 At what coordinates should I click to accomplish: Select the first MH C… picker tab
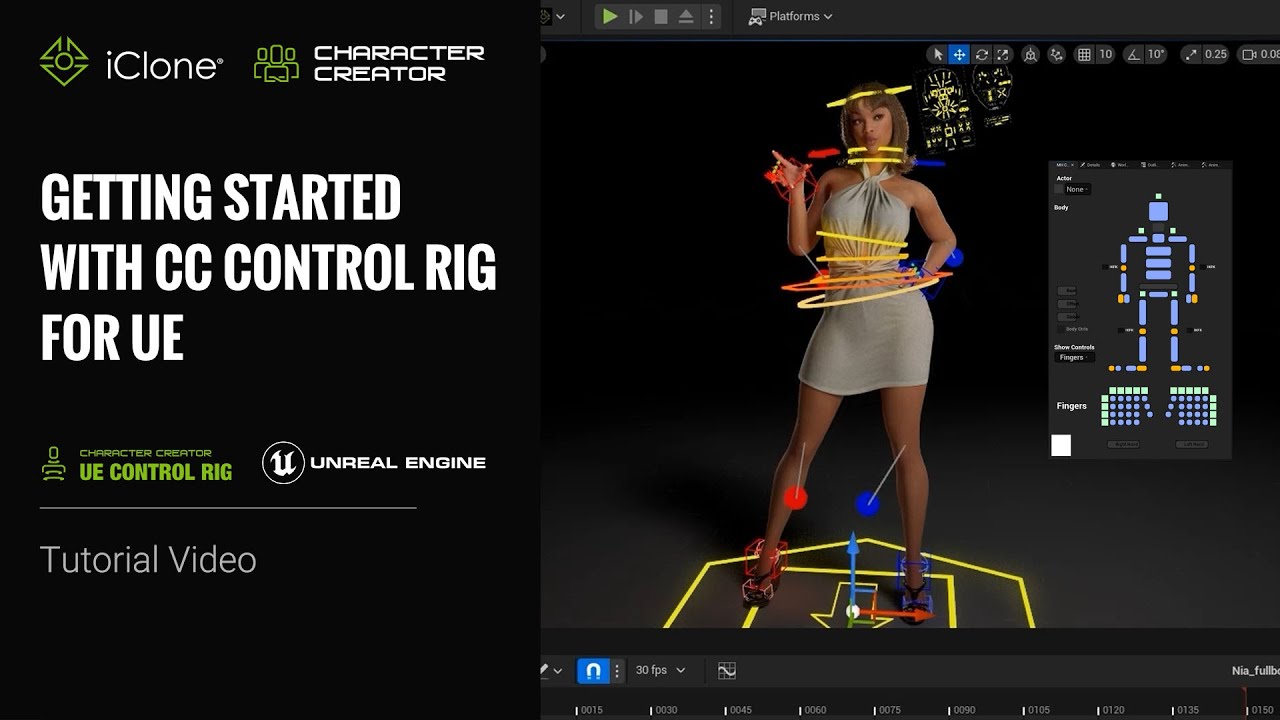(1064, 165)
